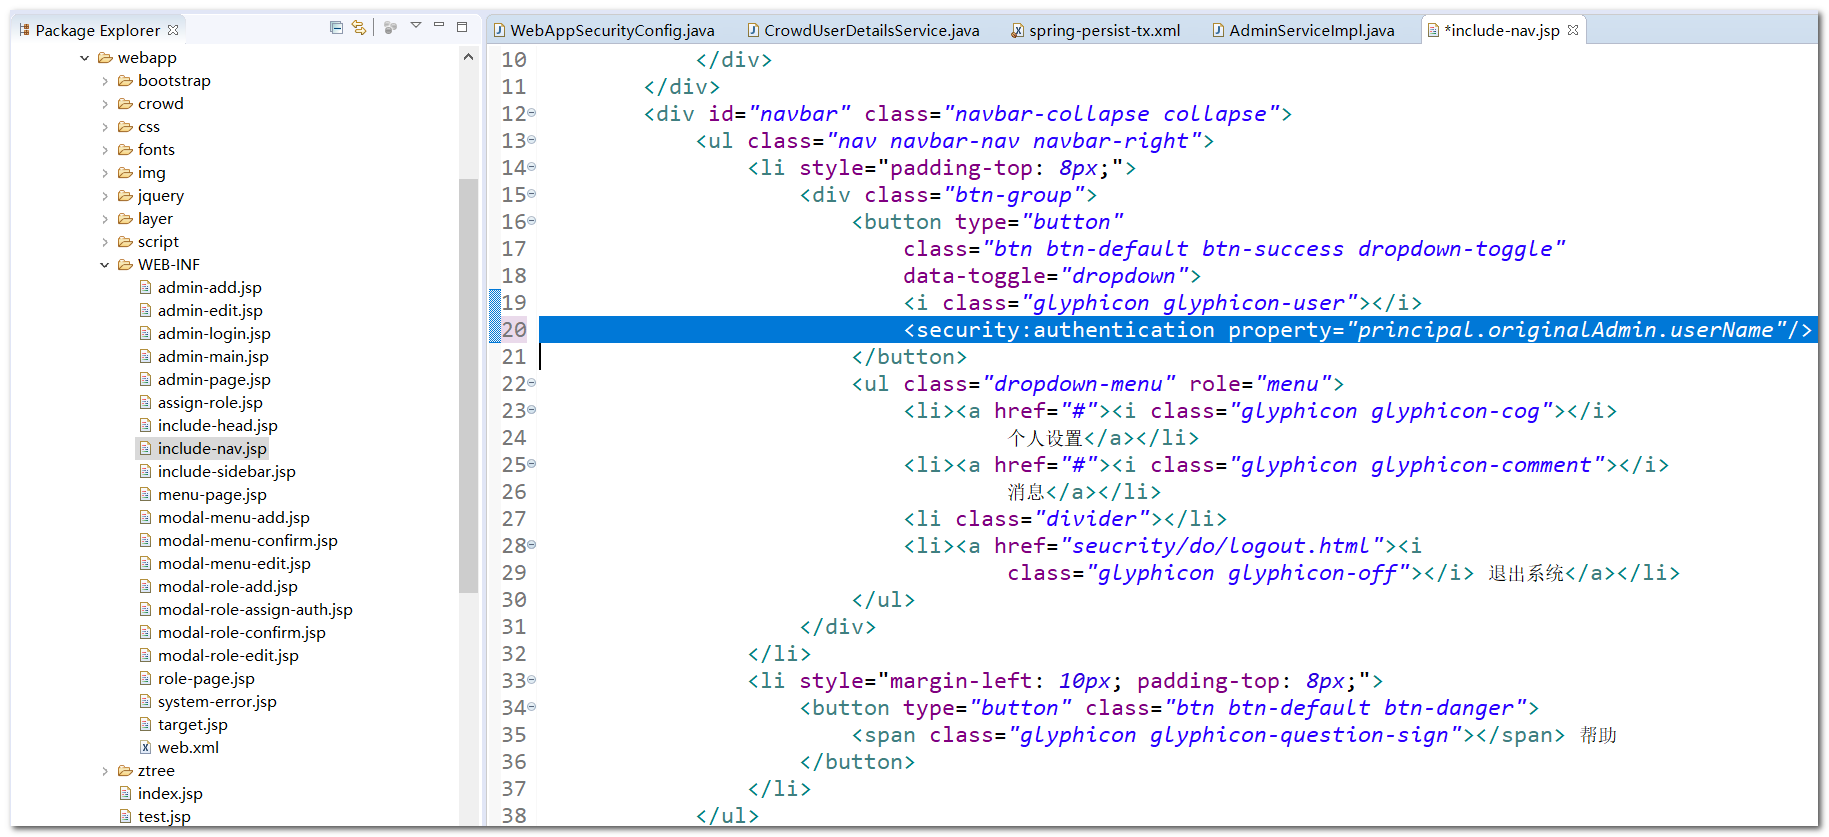Viewport: 1829px width, 837px height.
Task: Expand the img folder
Action: coord(105,173)
